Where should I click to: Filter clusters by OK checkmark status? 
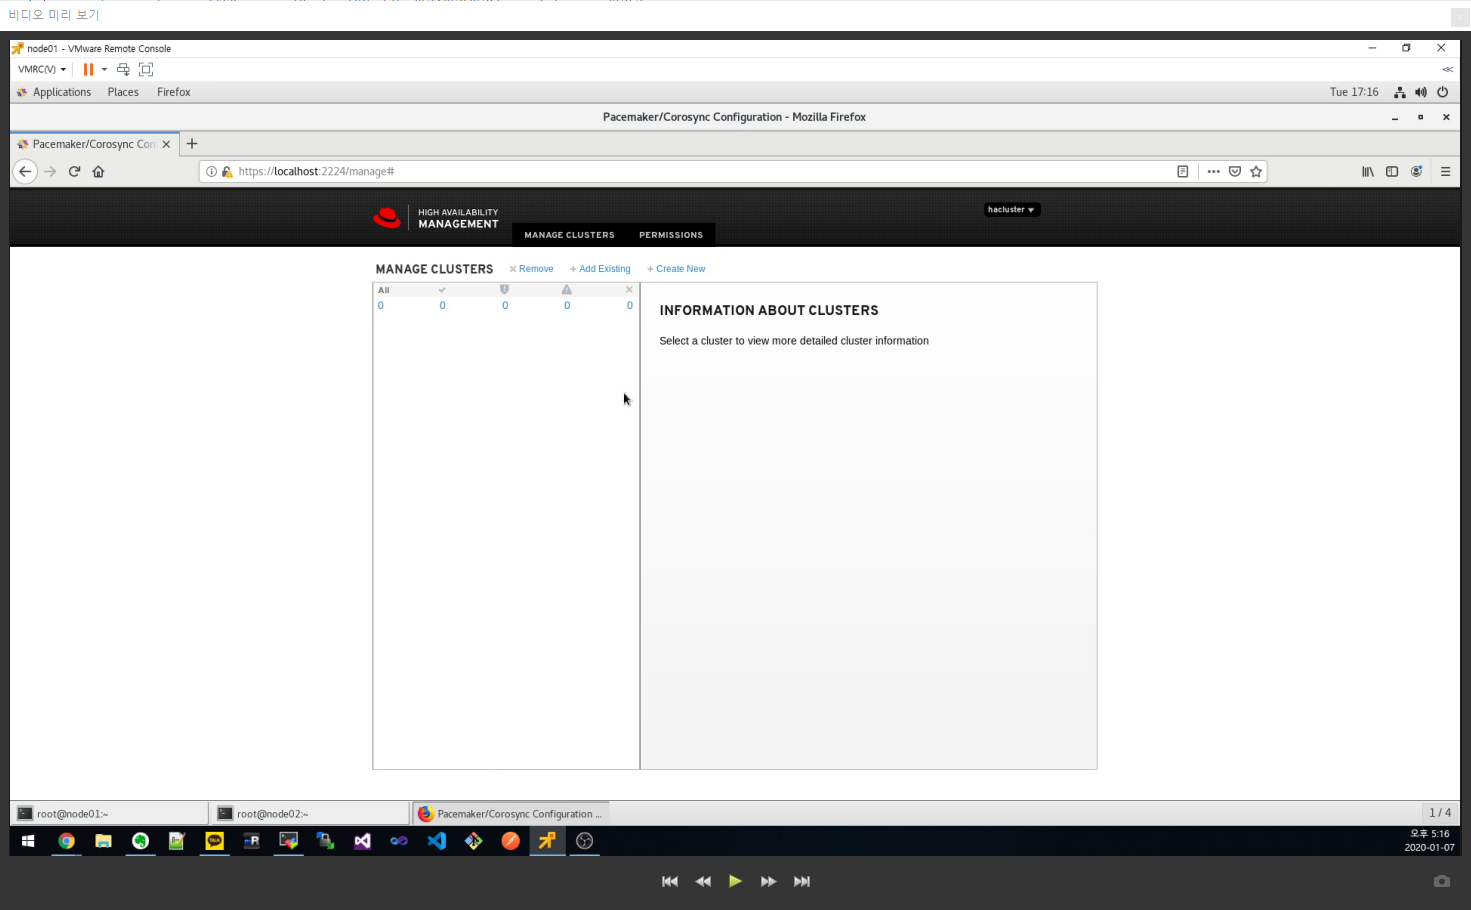442,290
